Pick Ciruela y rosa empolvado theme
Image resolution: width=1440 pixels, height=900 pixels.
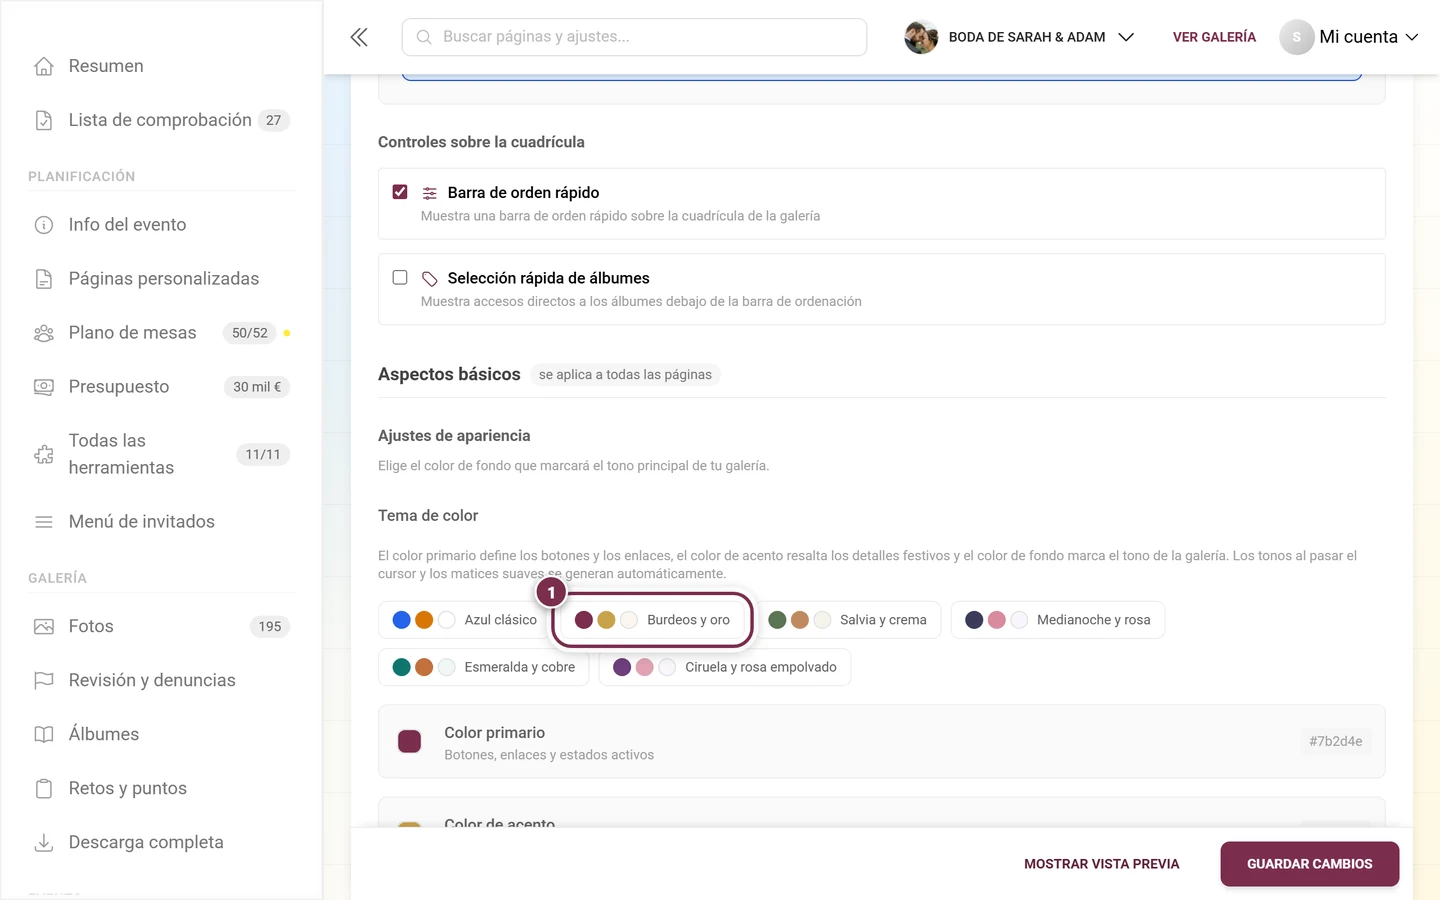click(725, 667)
